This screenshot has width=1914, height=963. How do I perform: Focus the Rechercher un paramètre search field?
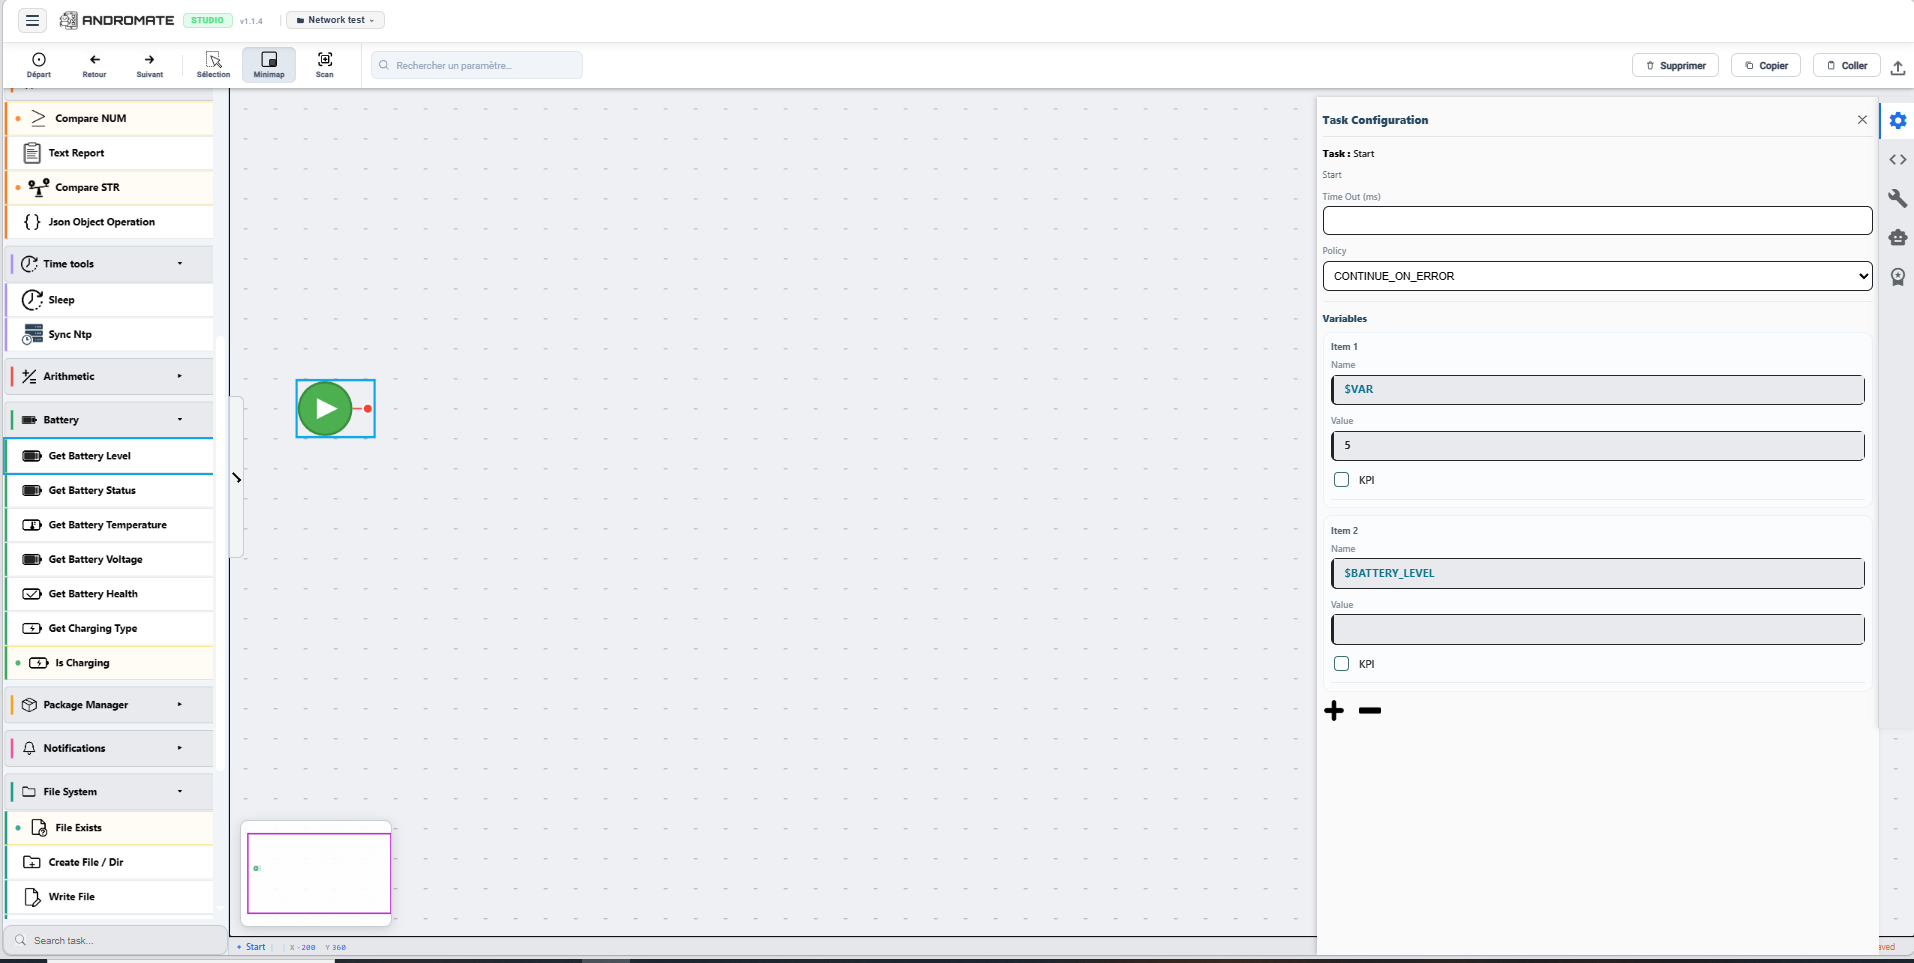coord(477,65)
